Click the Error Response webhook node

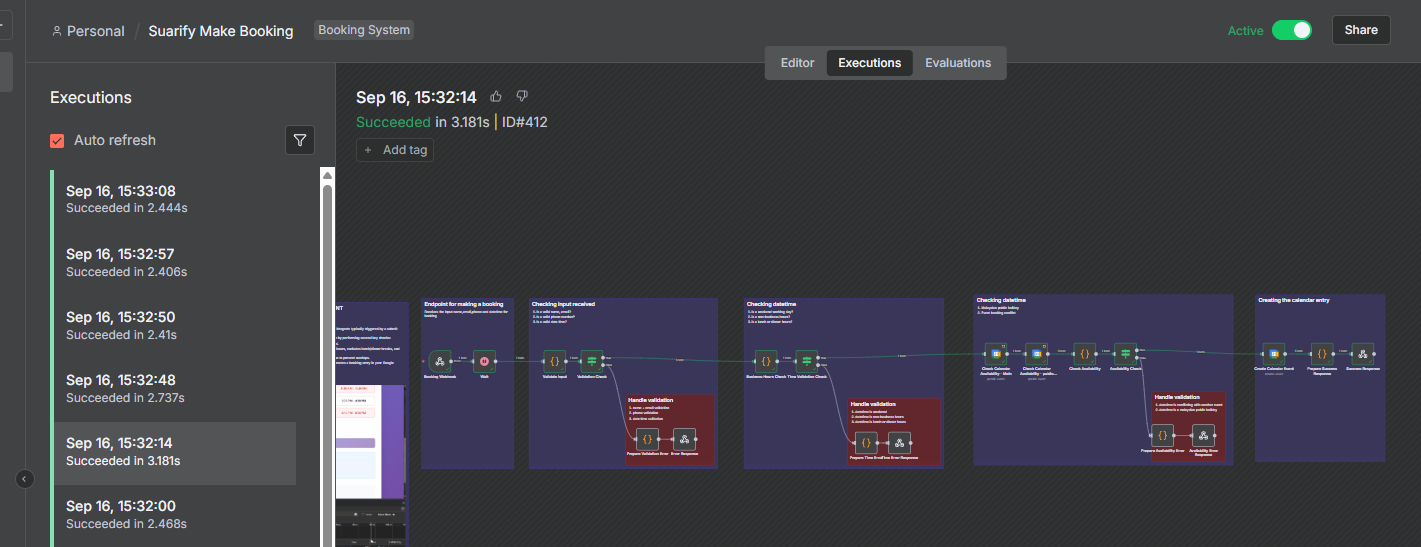tap(684, 439)
